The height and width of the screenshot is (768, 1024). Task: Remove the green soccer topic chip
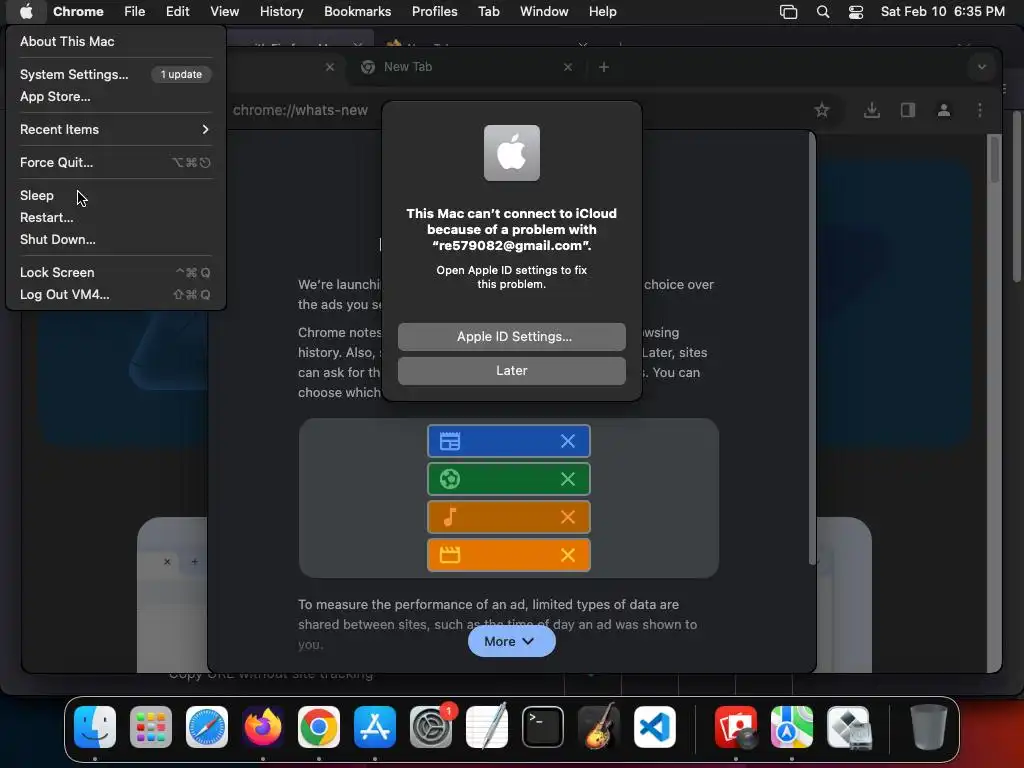coord(568,479)
